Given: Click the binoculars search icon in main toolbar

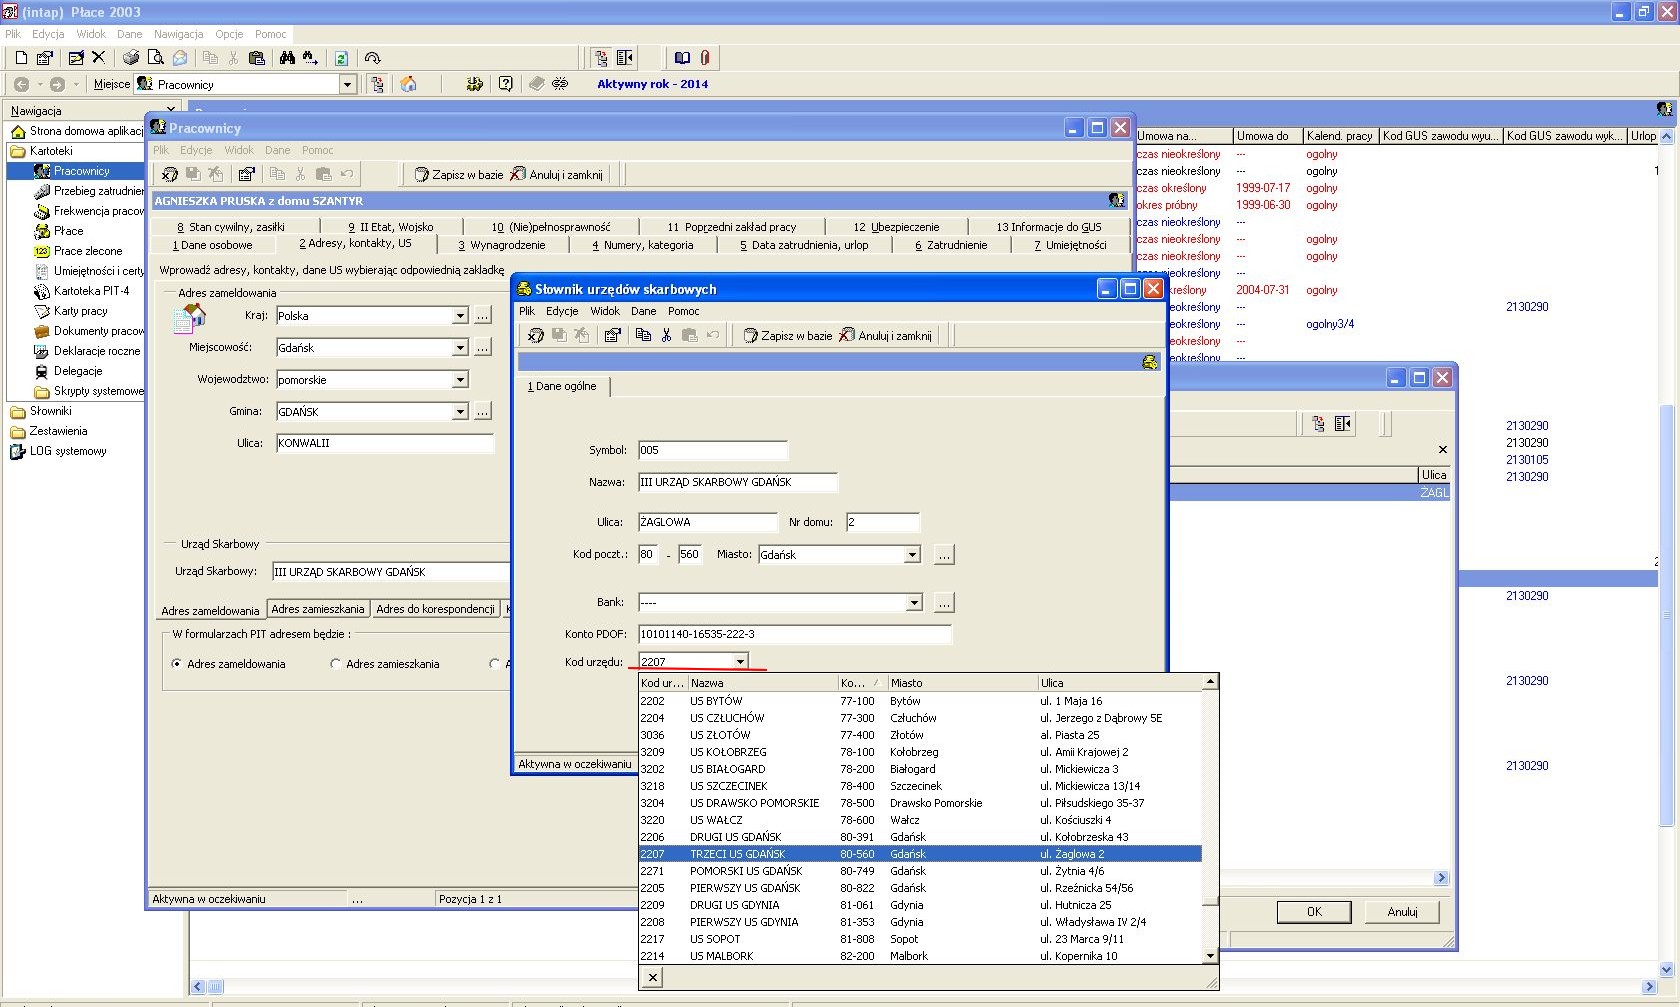Looking at the screenshot, I should tap(287, 58).
